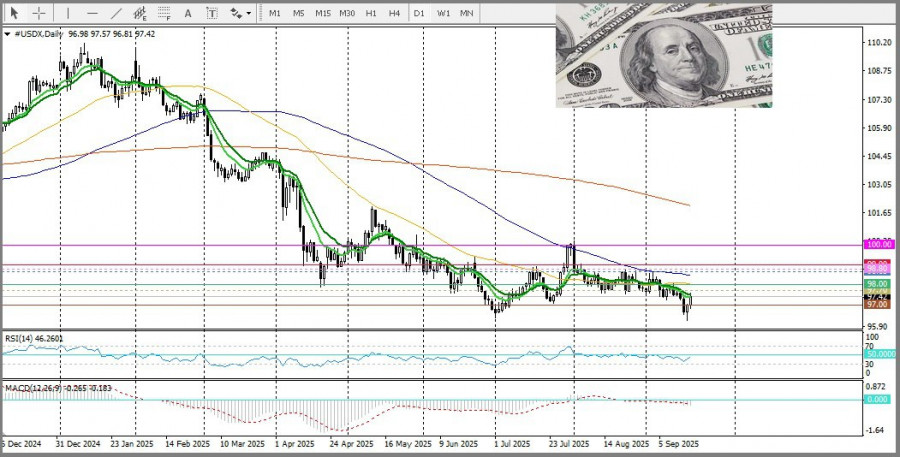Select the text 'A' tool
900x457 pixels.
point(189,13)
